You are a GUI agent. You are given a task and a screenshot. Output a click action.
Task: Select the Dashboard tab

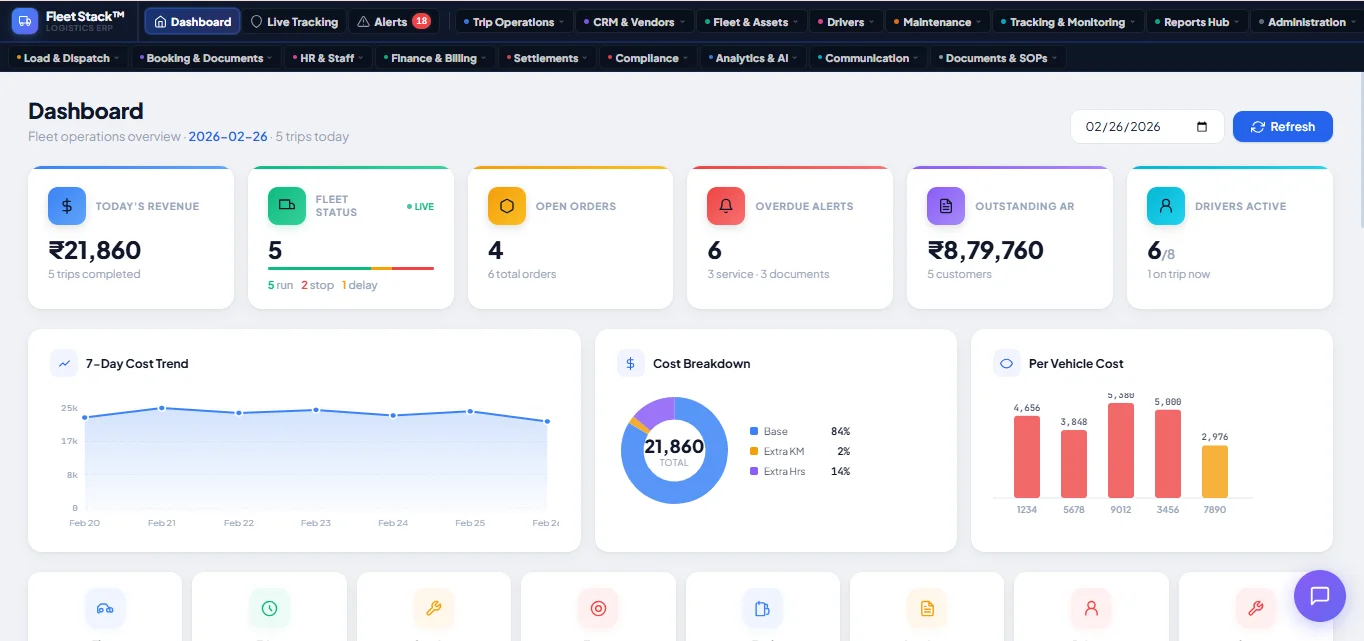tap(192, 22)
